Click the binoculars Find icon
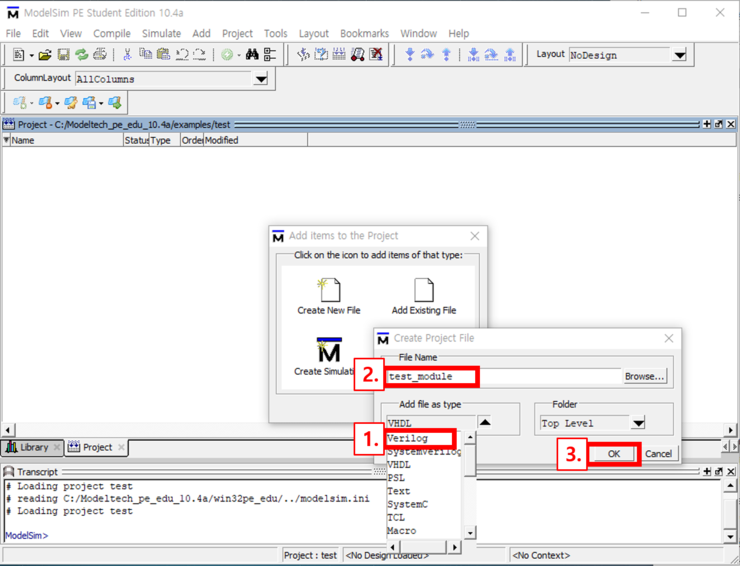740x566 pixels. 252,55
